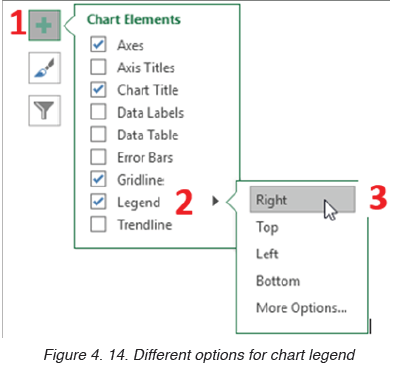
Task: Select Bottom legend position
Action: (278, 281)
